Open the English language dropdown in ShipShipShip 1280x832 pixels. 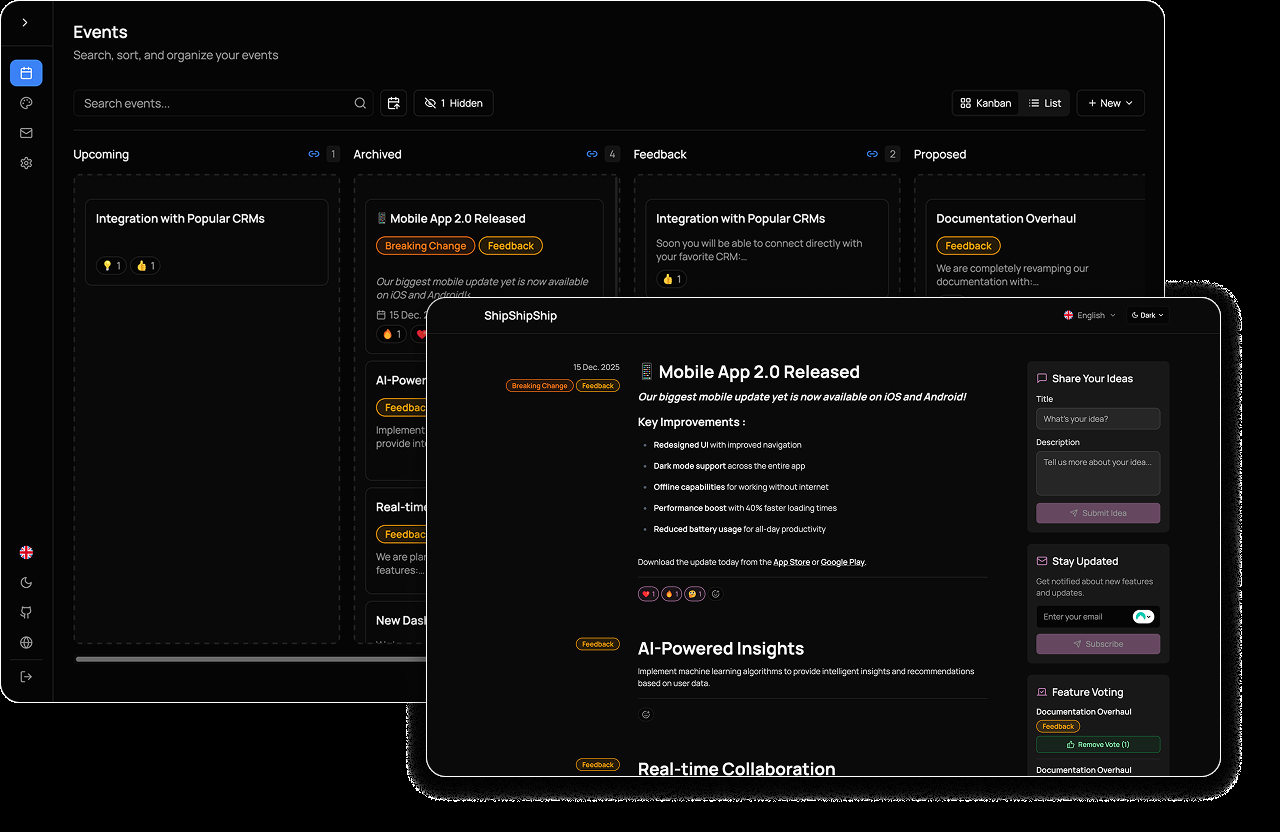point(1089,315)
